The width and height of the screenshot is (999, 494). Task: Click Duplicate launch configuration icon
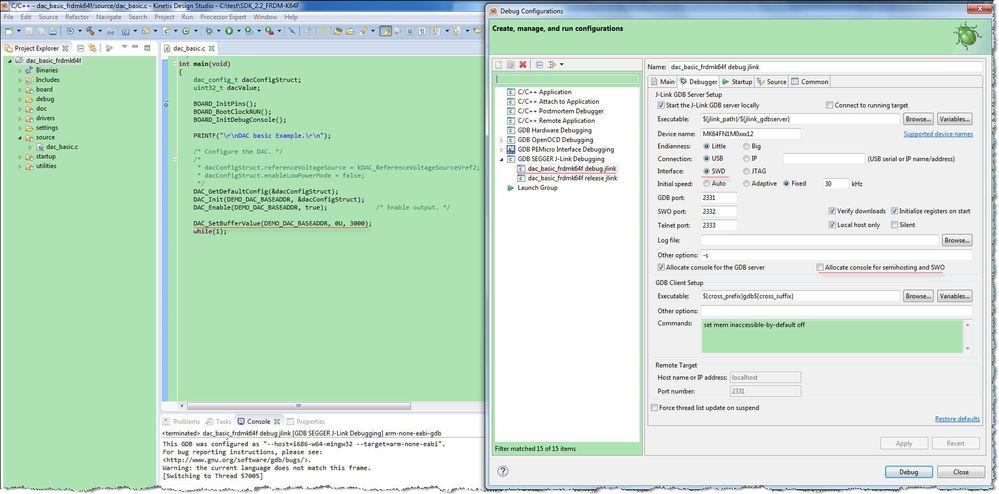click(x=510, y=65)
